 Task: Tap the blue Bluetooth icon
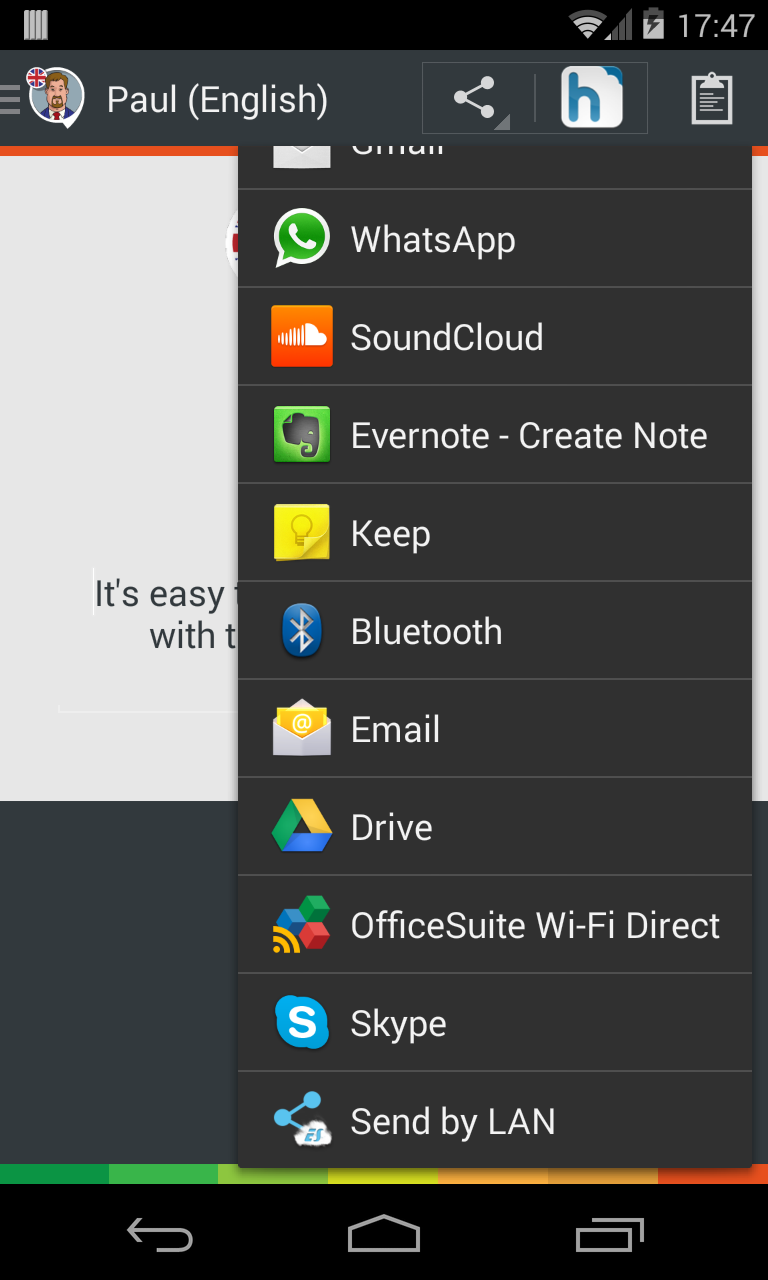pos(301,630)
